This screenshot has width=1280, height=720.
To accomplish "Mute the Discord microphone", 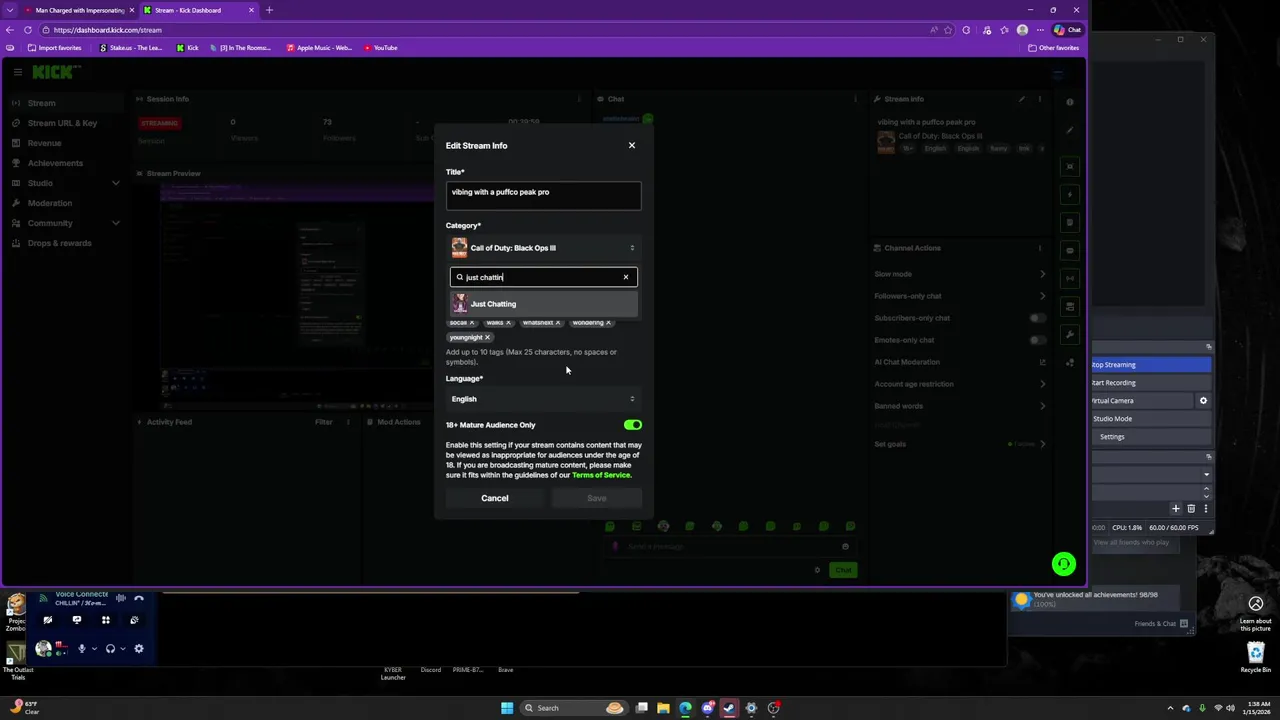I will pyautogui.click(x=82, y=649).
